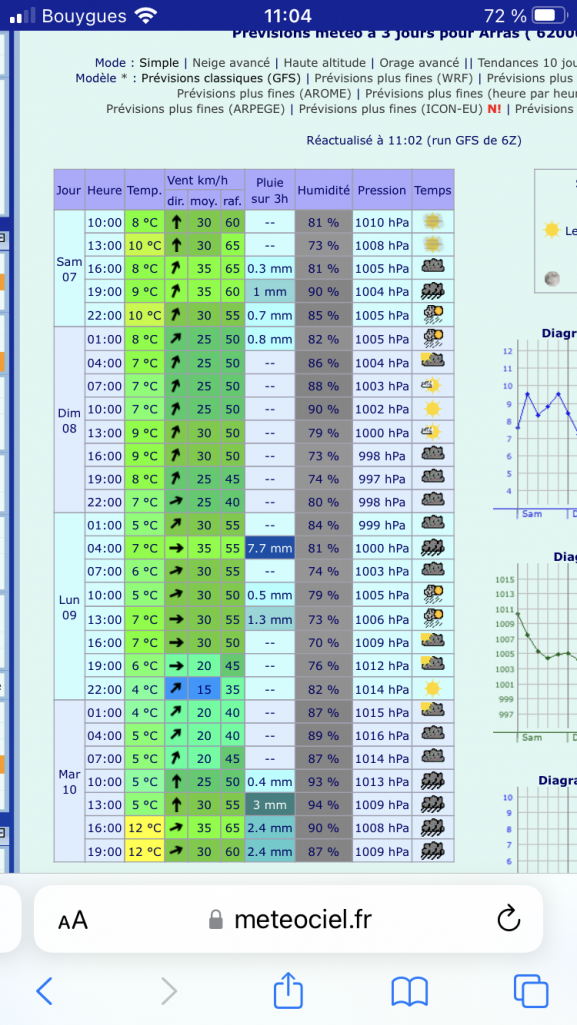
Task: Click the 3 mm rain cell
Action: pos(270,805)
